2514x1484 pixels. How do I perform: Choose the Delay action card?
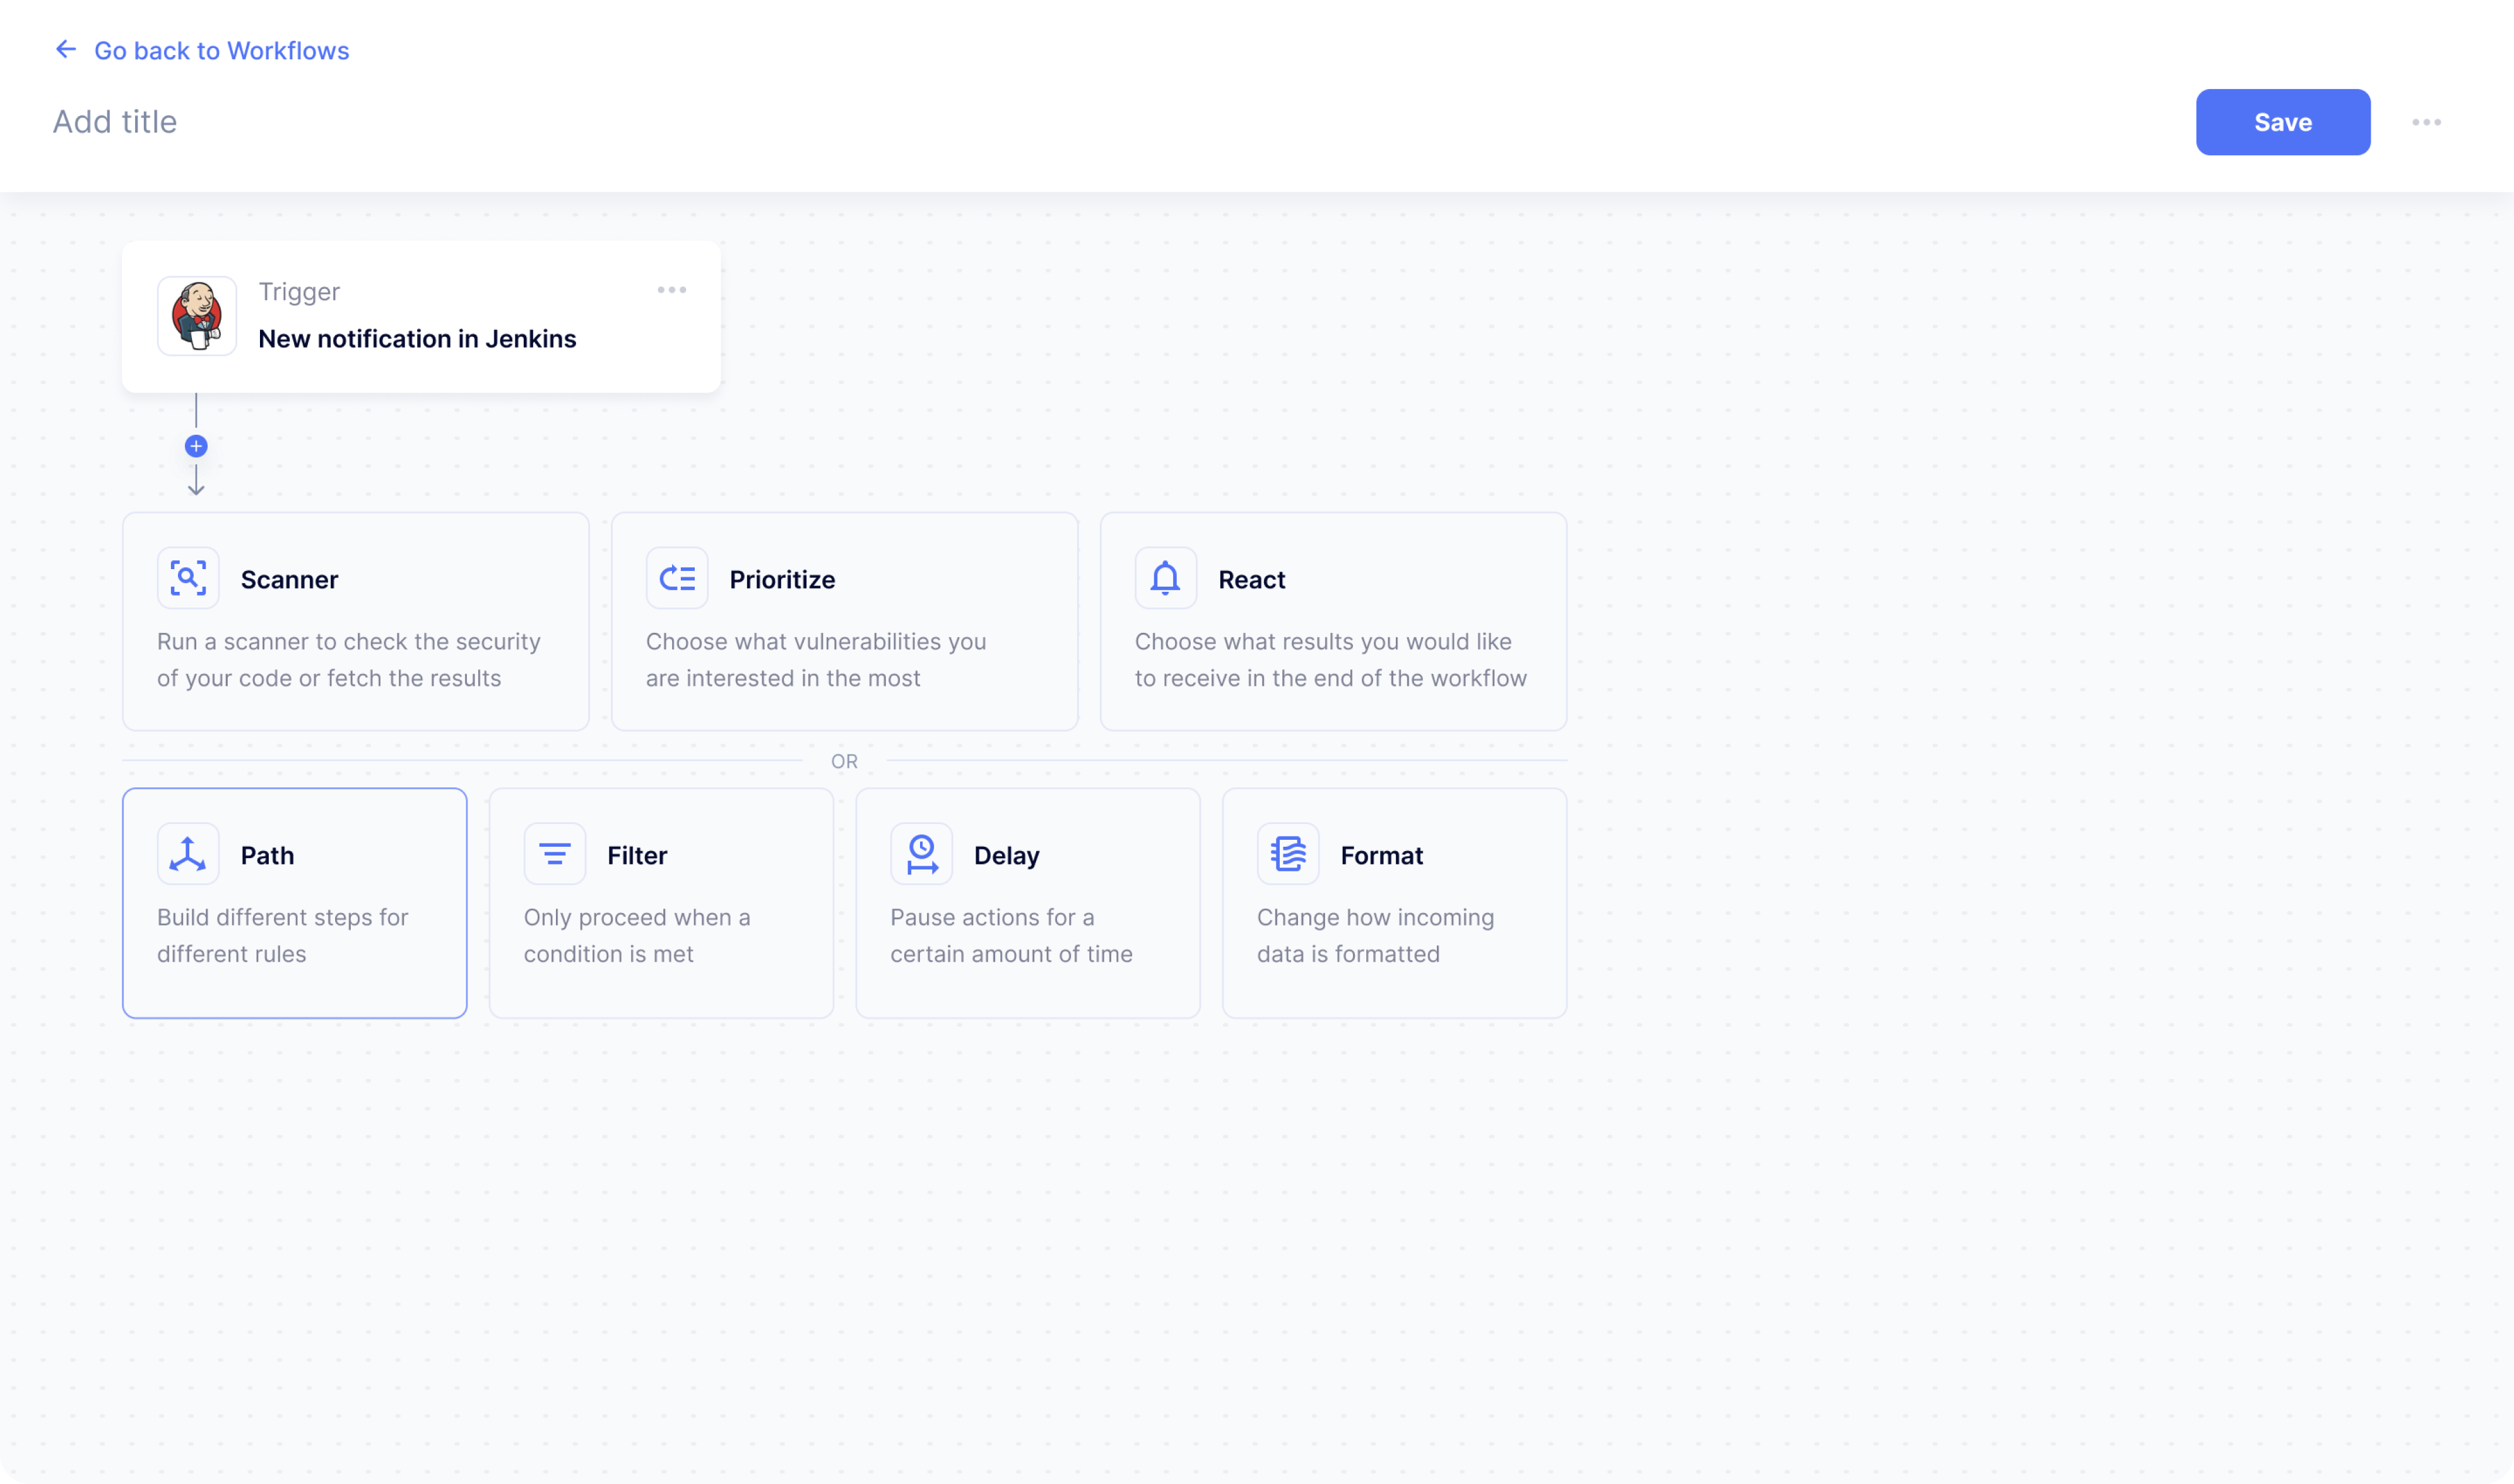1027,902
